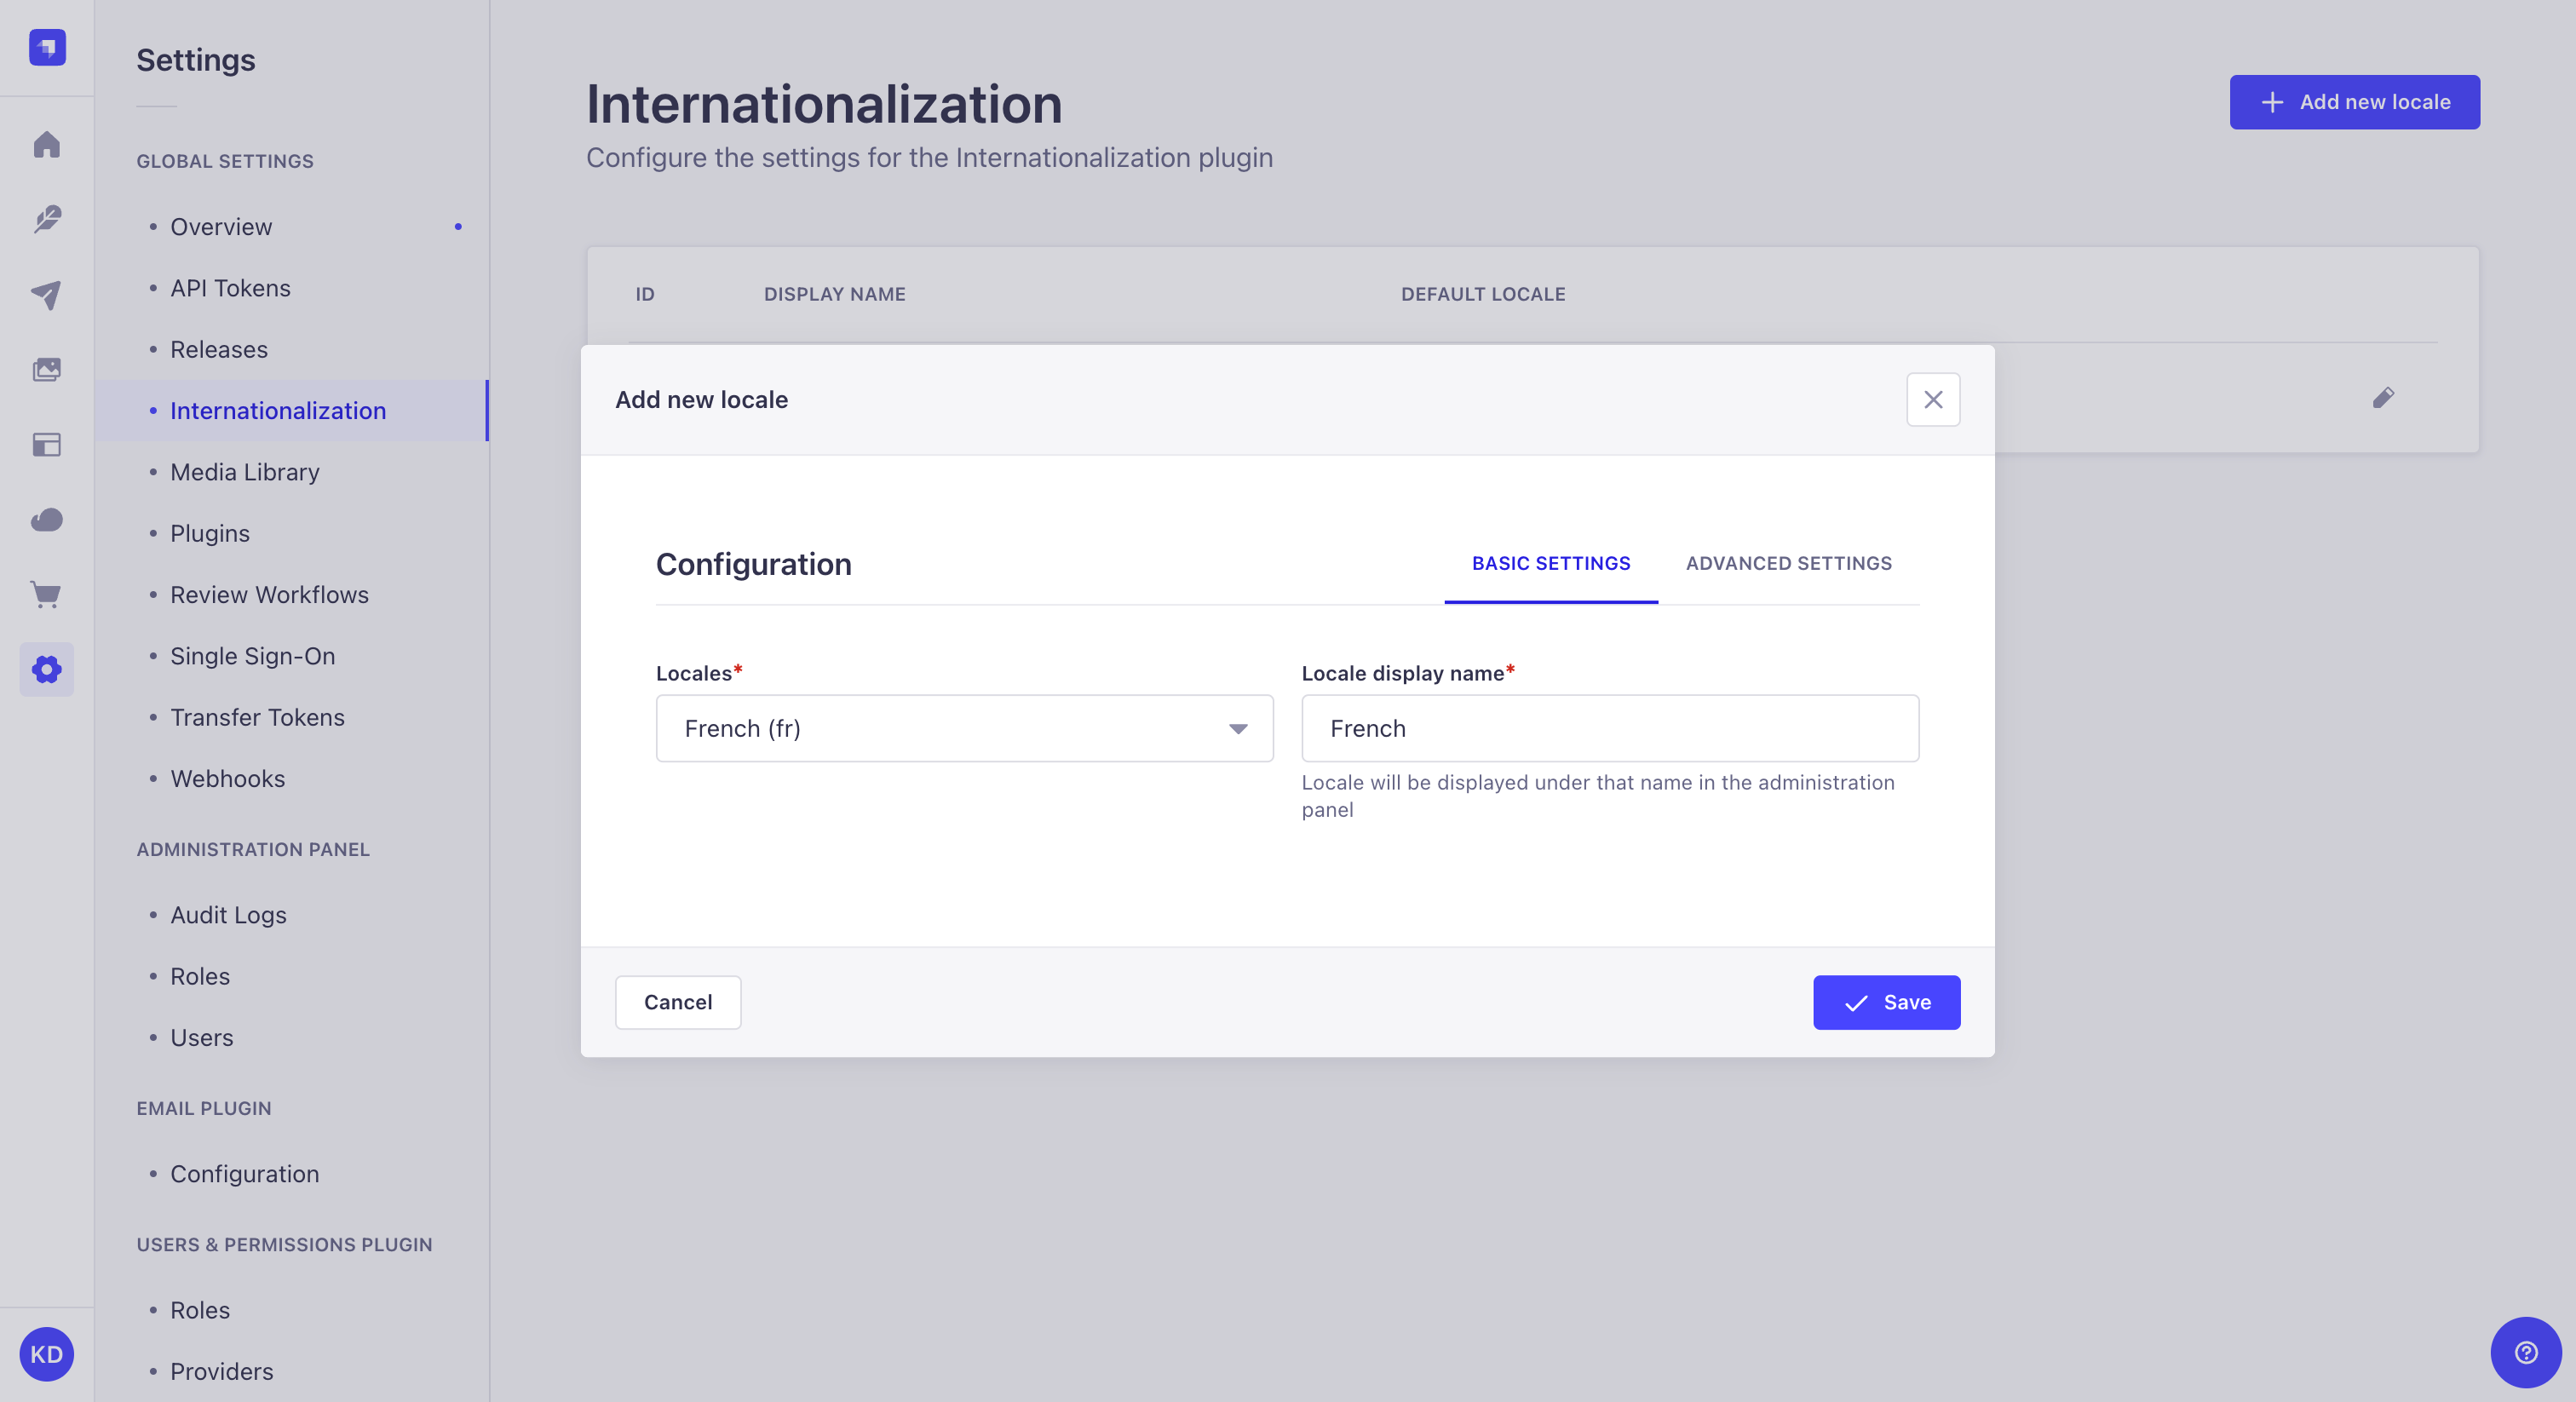
Task: Expand French locale dropdown options
Action: pyautogui.click(x=1238, y=727)
